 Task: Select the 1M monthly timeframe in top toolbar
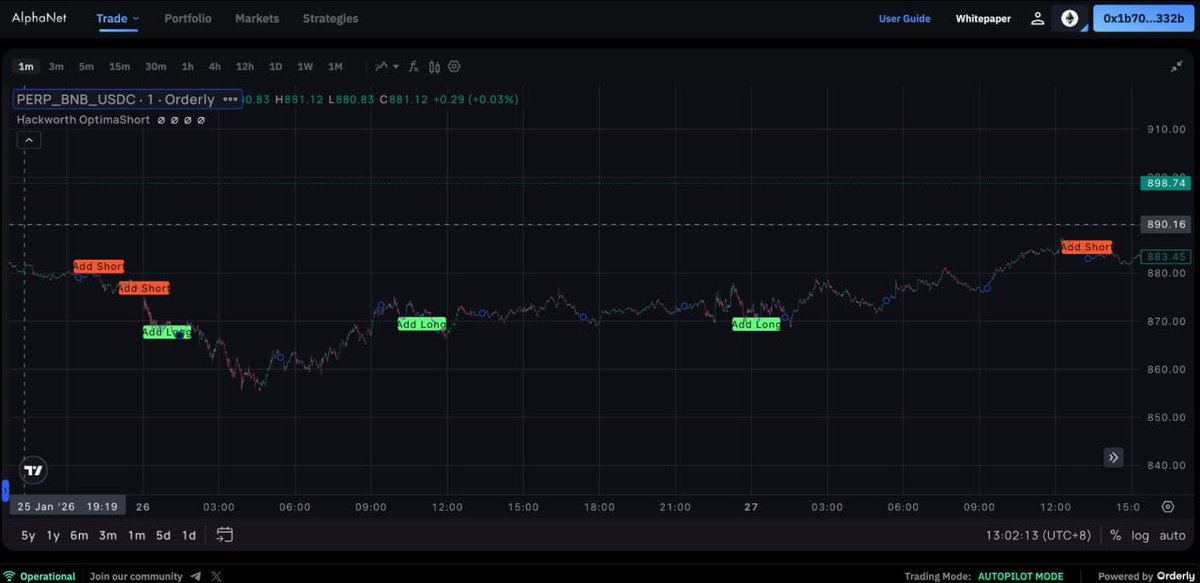pyautogui.click(x=335, y=67)
